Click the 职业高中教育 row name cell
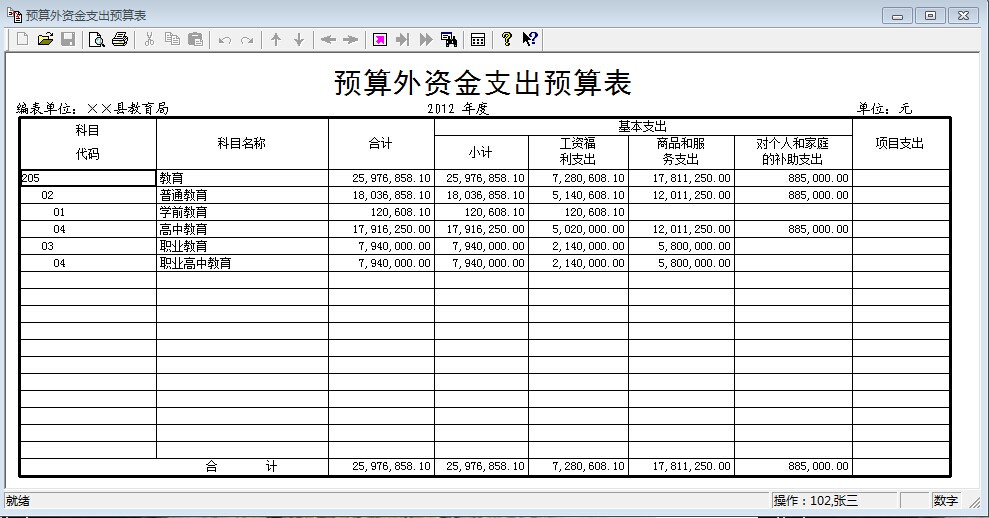The height and width of the screenshot is (518, 989). point(242,263)
